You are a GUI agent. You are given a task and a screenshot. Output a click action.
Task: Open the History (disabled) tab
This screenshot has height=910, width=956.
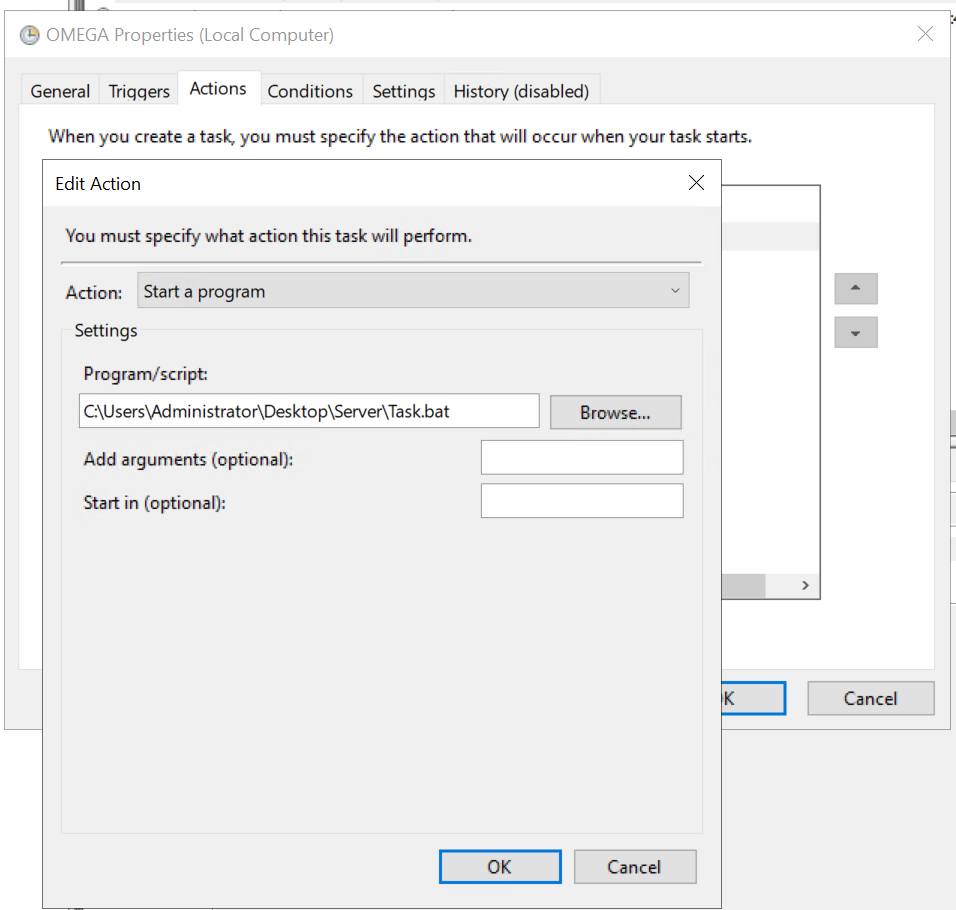click(521, 91)
